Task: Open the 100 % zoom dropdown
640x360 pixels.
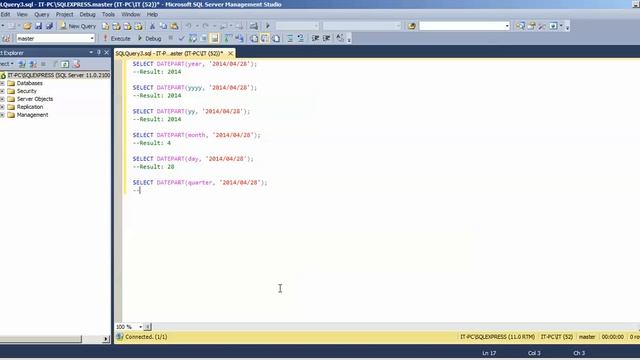Action: (140, 327)
